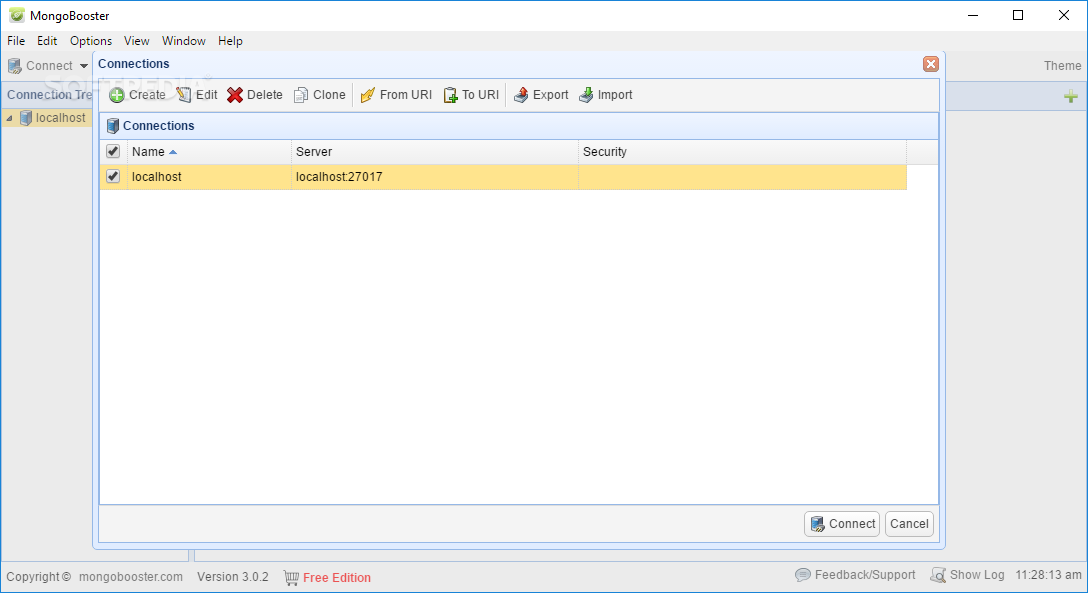This screenshot has width=1088, height=593.
Task: Open the Help menu
Action: 230,41
